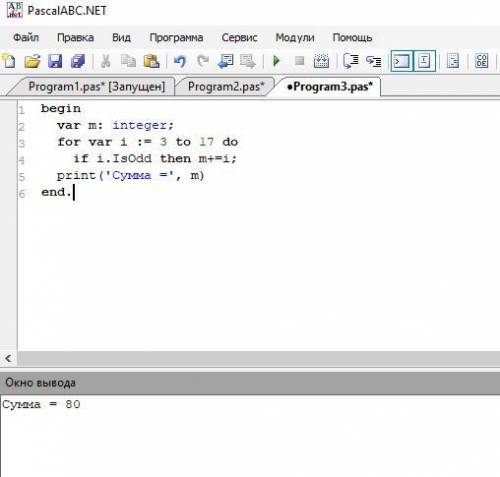Click the New file icon
Screen dimensions: 500x477
click(9, 61)
